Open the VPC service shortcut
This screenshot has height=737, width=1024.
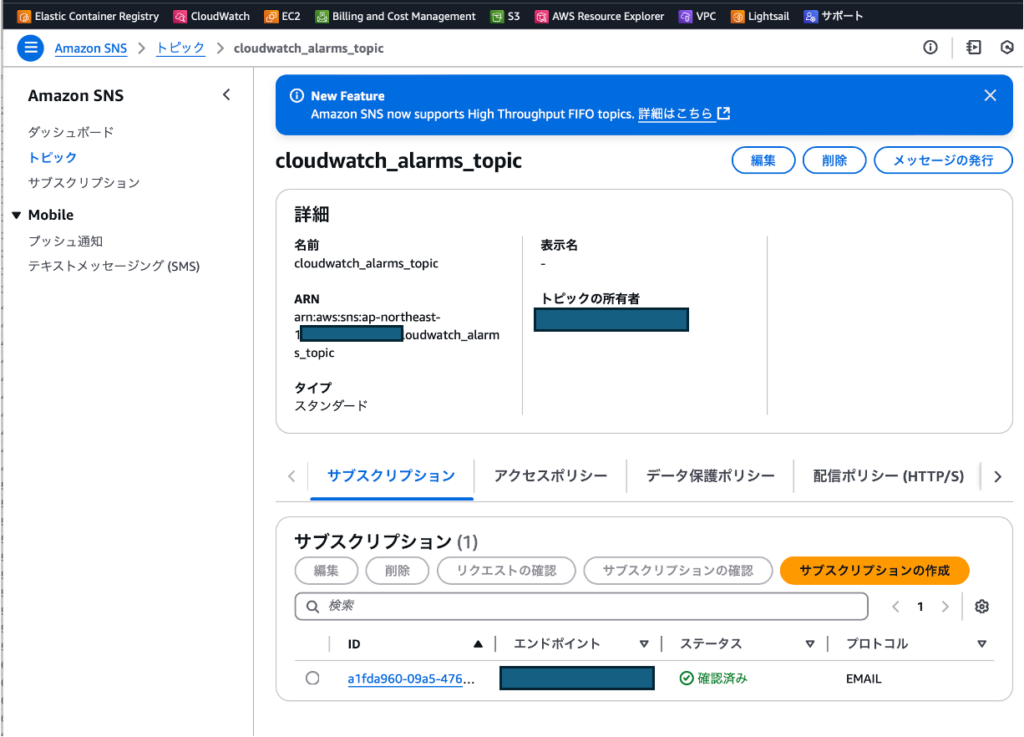pos(697,16)
